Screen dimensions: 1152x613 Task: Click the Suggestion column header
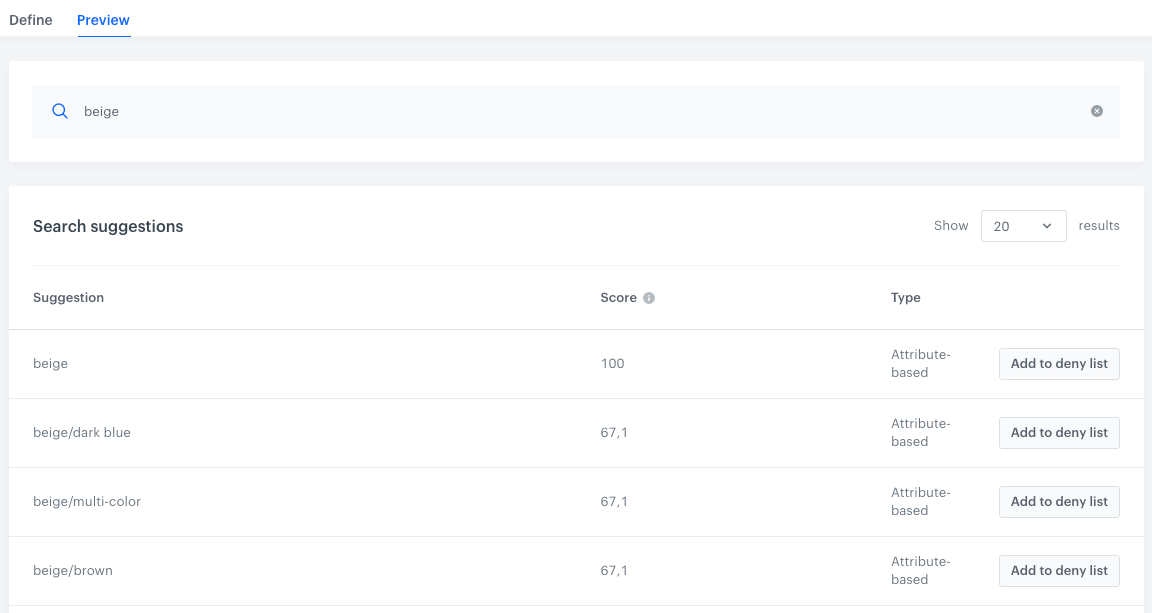68,297
